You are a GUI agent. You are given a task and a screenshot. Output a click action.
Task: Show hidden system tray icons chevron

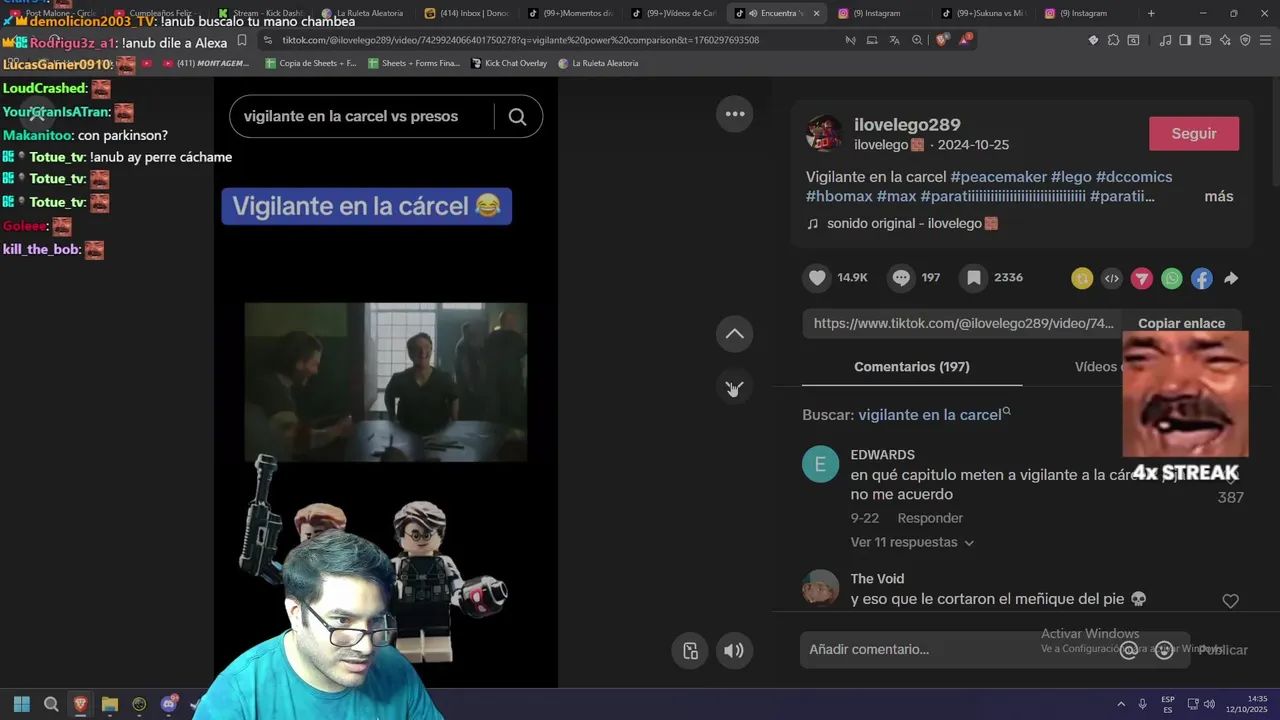[x=1121, y=704]
